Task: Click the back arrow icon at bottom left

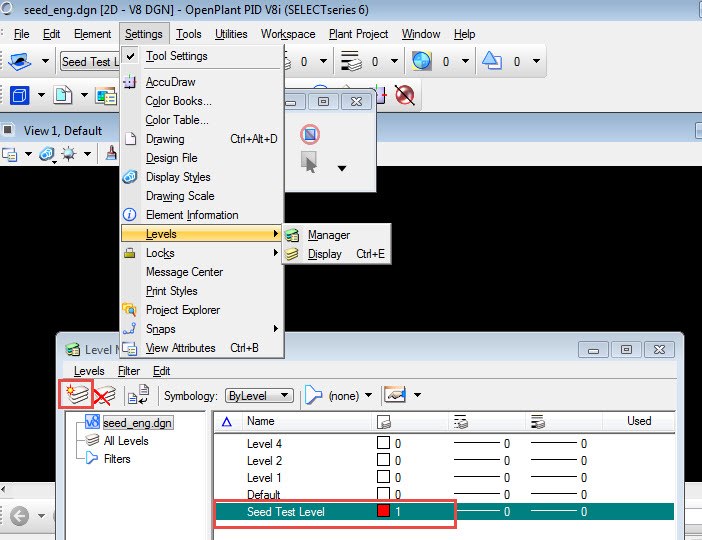Action: [20, 516]
